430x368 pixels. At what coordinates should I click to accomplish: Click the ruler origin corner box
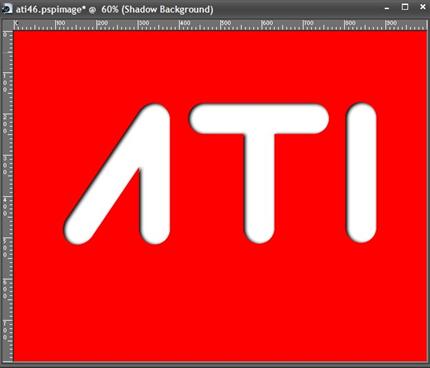coord(7,24)
